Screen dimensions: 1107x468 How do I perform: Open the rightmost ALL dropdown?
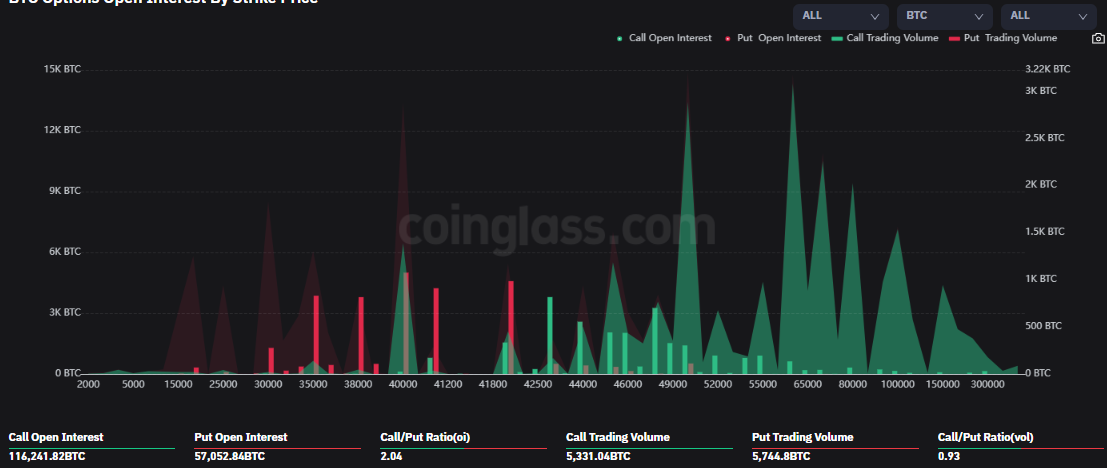pyautogui.click(x=1048, y=16)
